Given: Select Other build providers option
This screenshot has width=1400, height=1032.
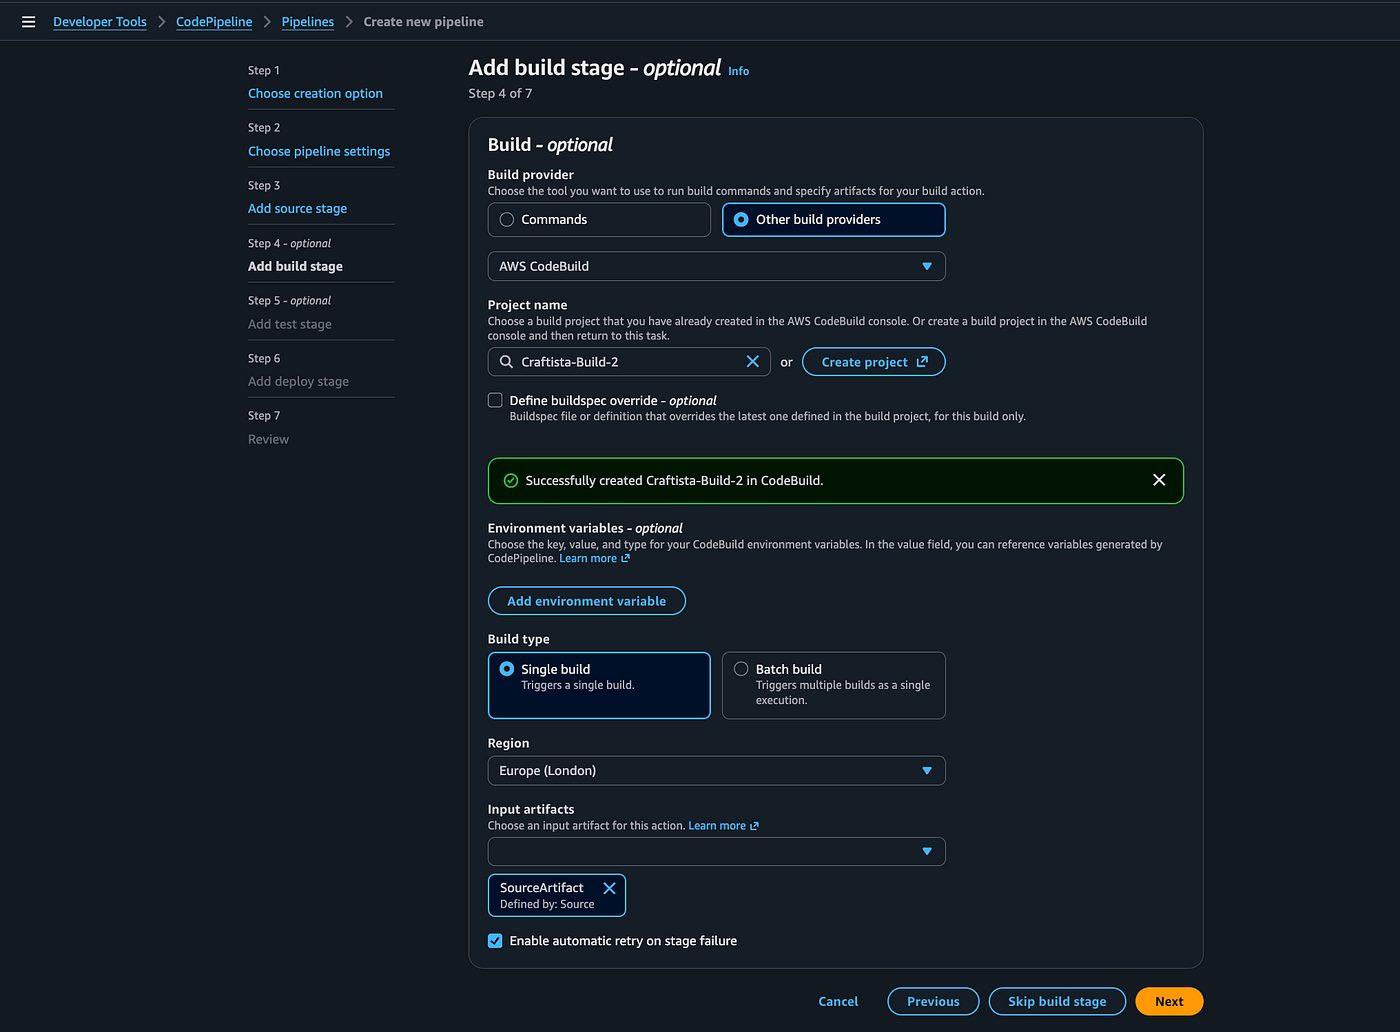Looking at the screenshot, I should [x=834, y=220].
